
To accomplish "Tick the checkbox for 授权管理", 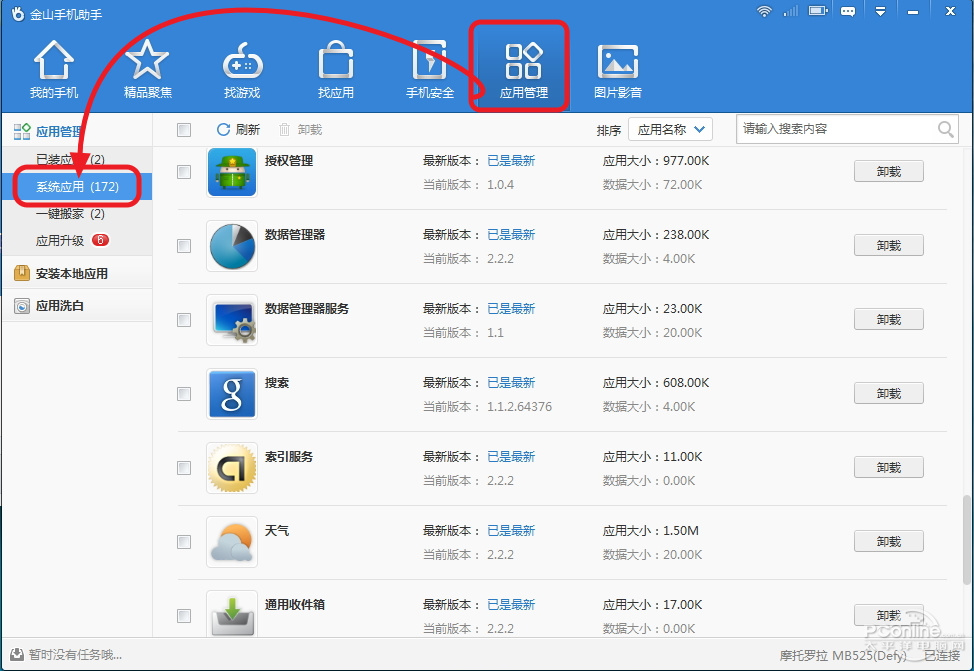I will (x=184, y=172).
